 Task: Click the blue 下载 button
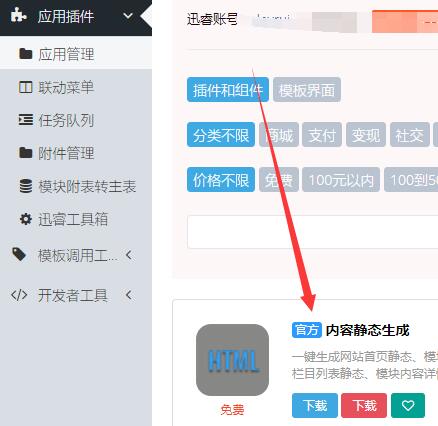coord(315,405)
